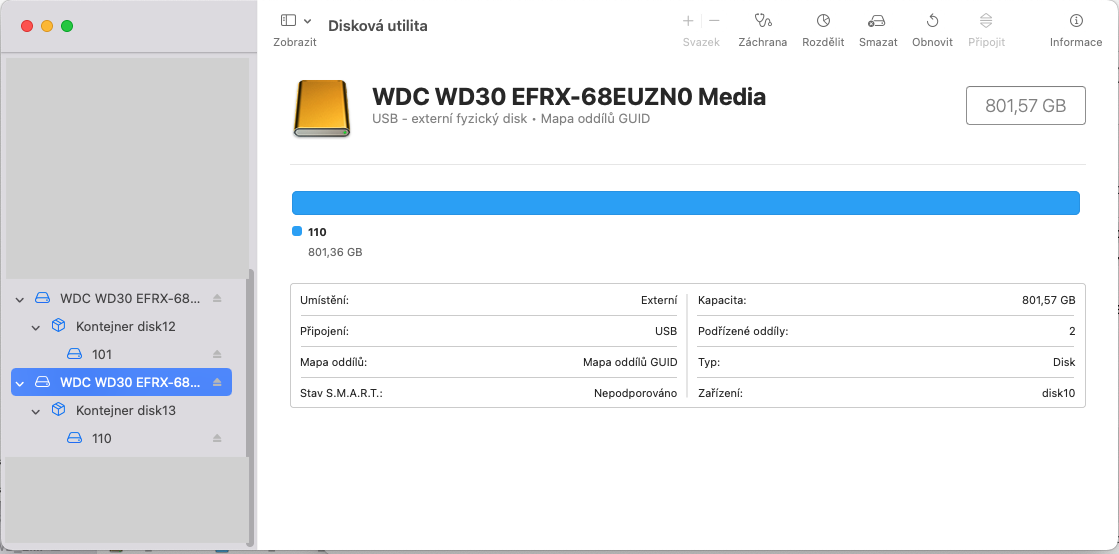Click the orange external disk image
The image size is (1119, 554).
click(322, 108)
